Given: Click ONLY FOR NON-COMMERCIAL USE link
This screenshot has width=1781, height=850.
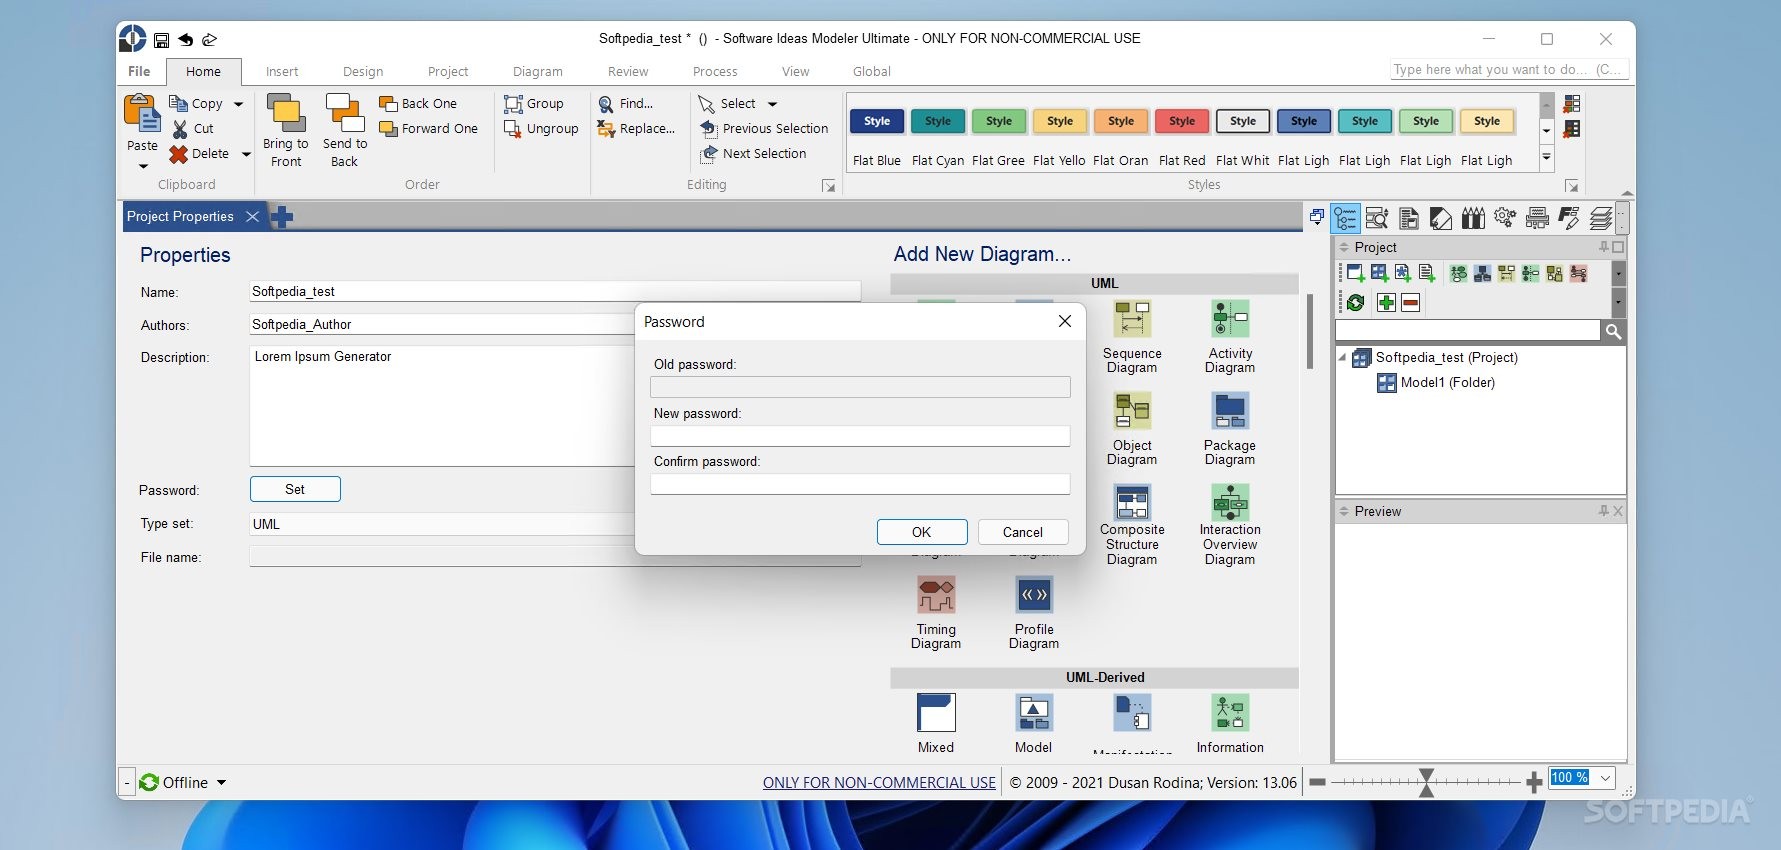Looking at the screenshot, I should (x=879, y=783).
